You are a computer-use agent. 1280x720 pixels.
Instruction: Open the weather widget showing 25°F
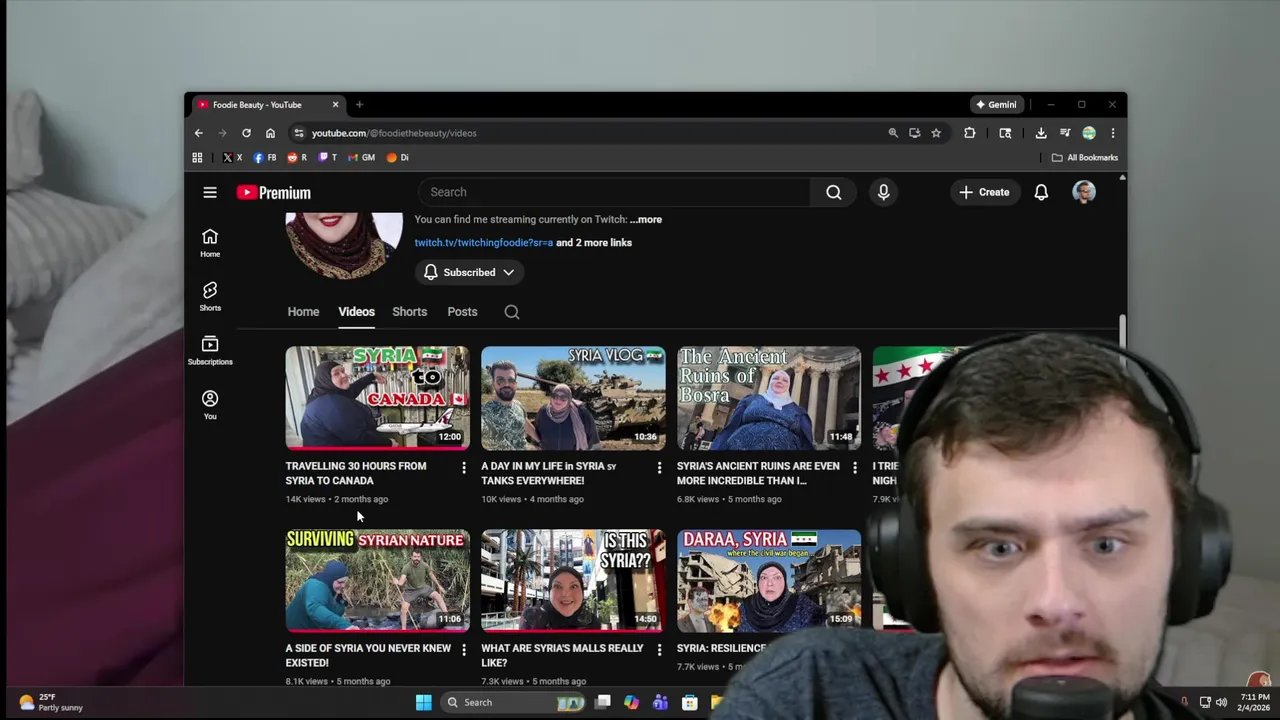click(51, 702)
